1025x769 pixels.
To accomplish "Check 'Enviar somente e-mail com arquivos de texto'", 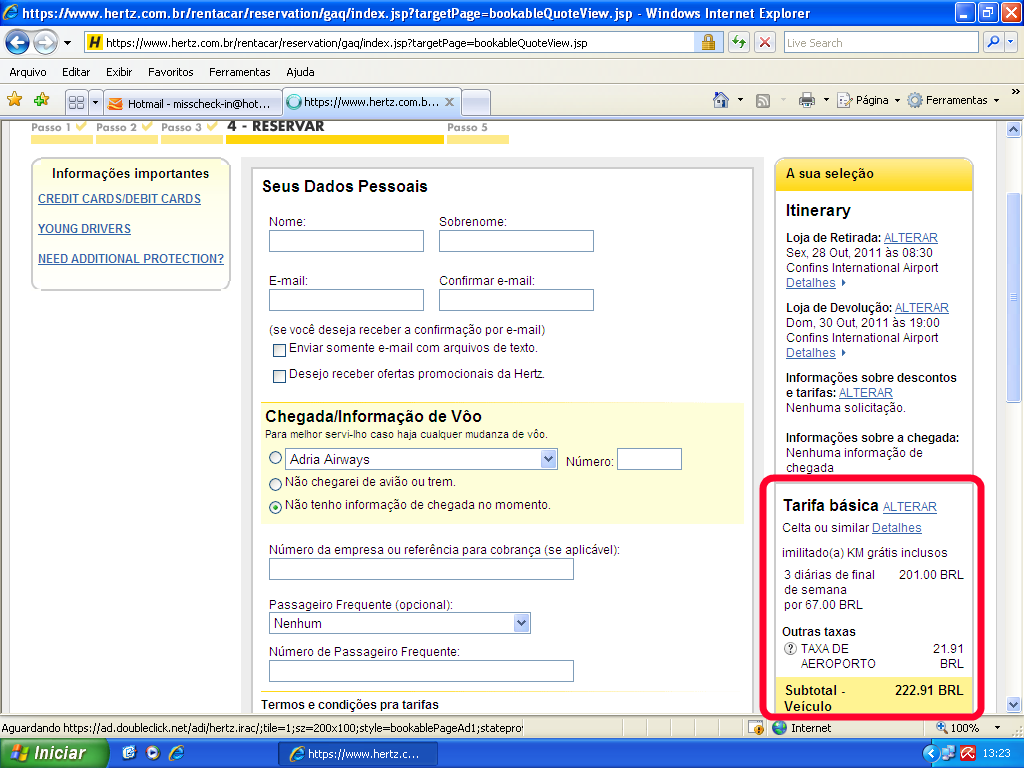I will pyautogui.click(x=279, y=350).
